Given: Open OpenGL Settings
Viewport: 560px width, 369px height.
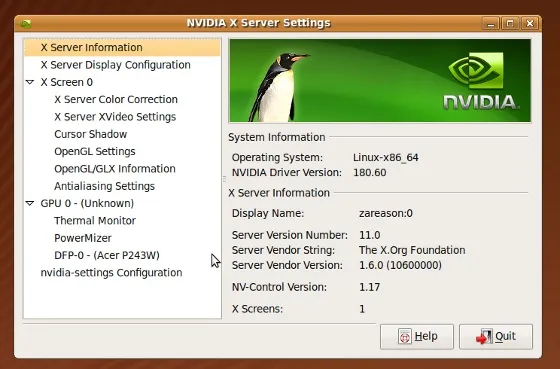Looking at the screenshot, I should coord(95,151).
